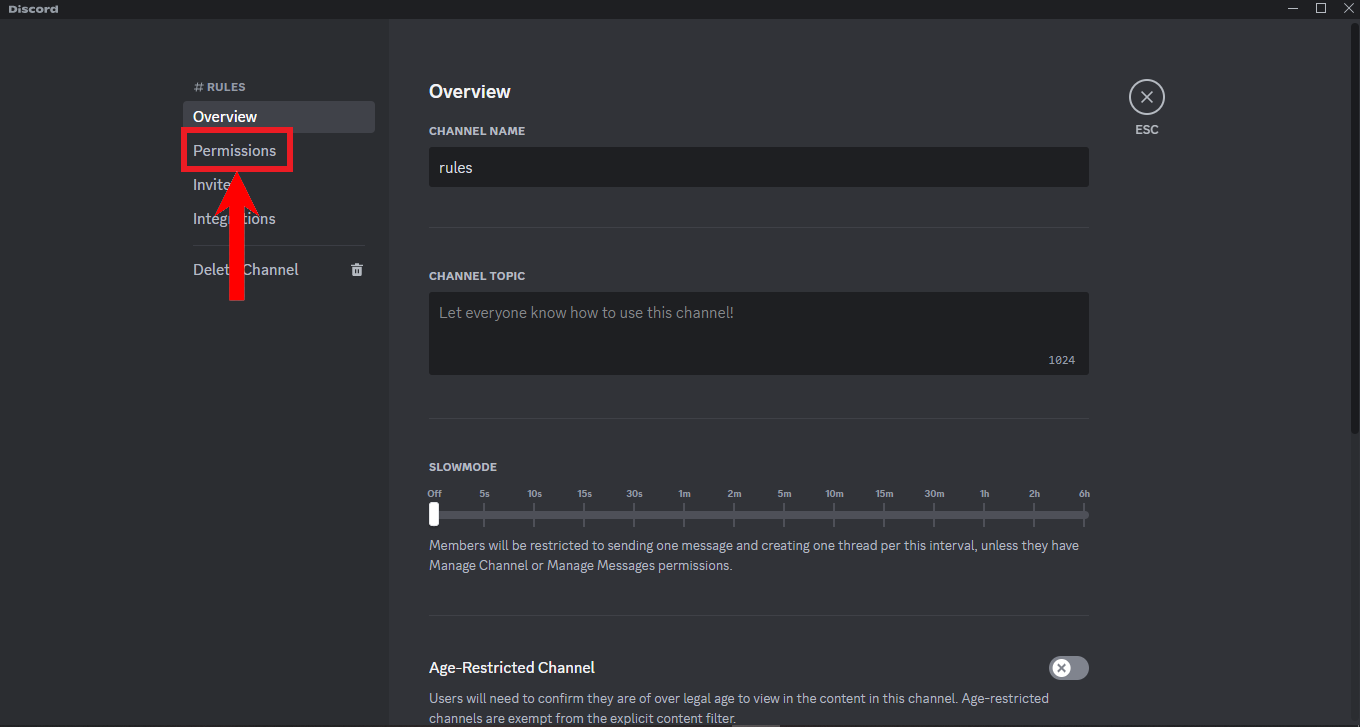Click the ESC close settings icon
The height and width of the screenshot is (727, 1360).
tap(1146, 98)
